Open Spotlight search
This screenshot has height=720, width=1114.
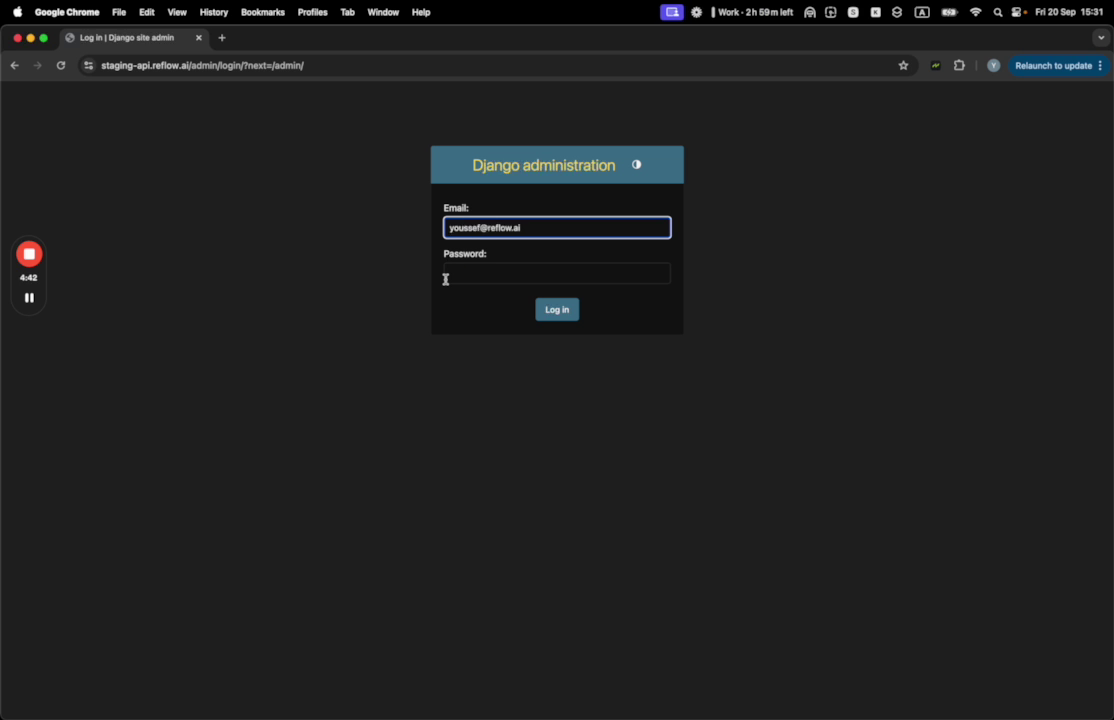click(997, 12)
